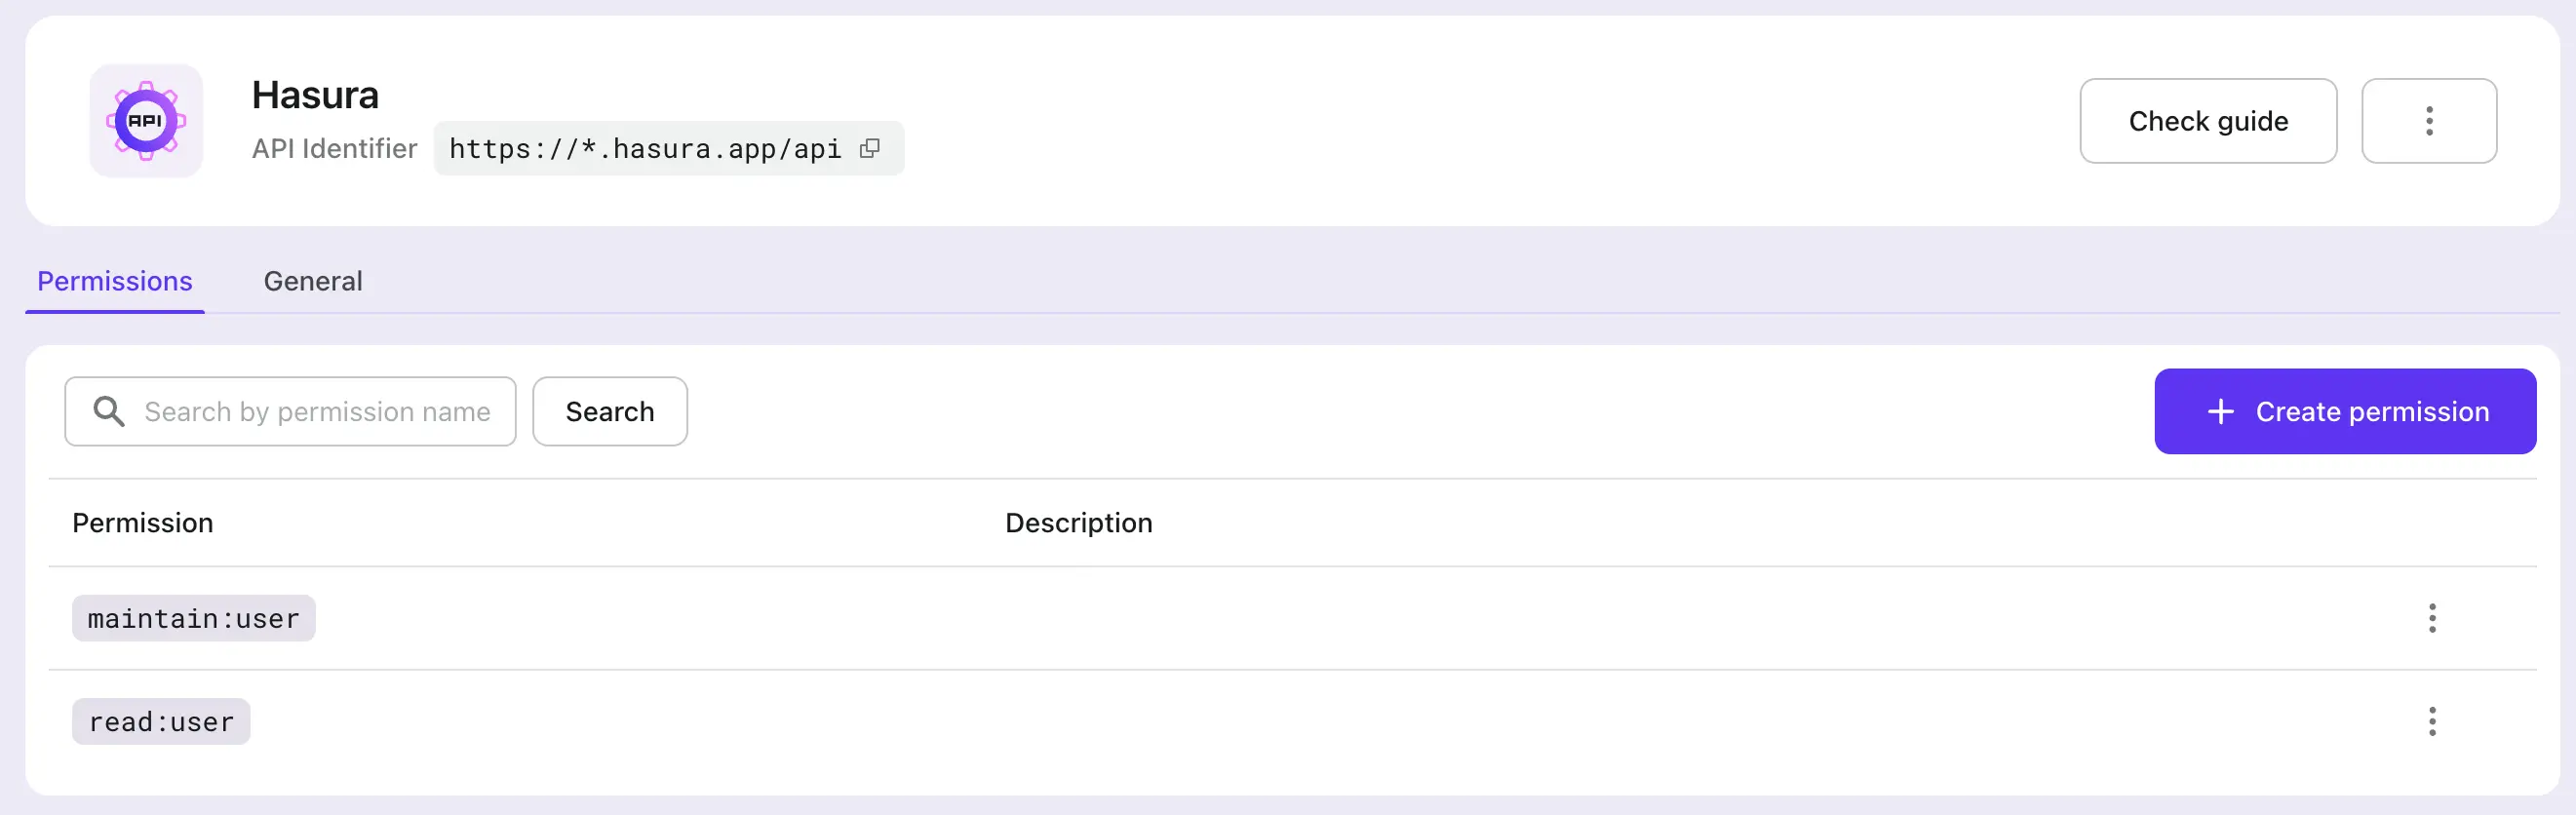Focus the permission name search field

(x=318, y=411)
